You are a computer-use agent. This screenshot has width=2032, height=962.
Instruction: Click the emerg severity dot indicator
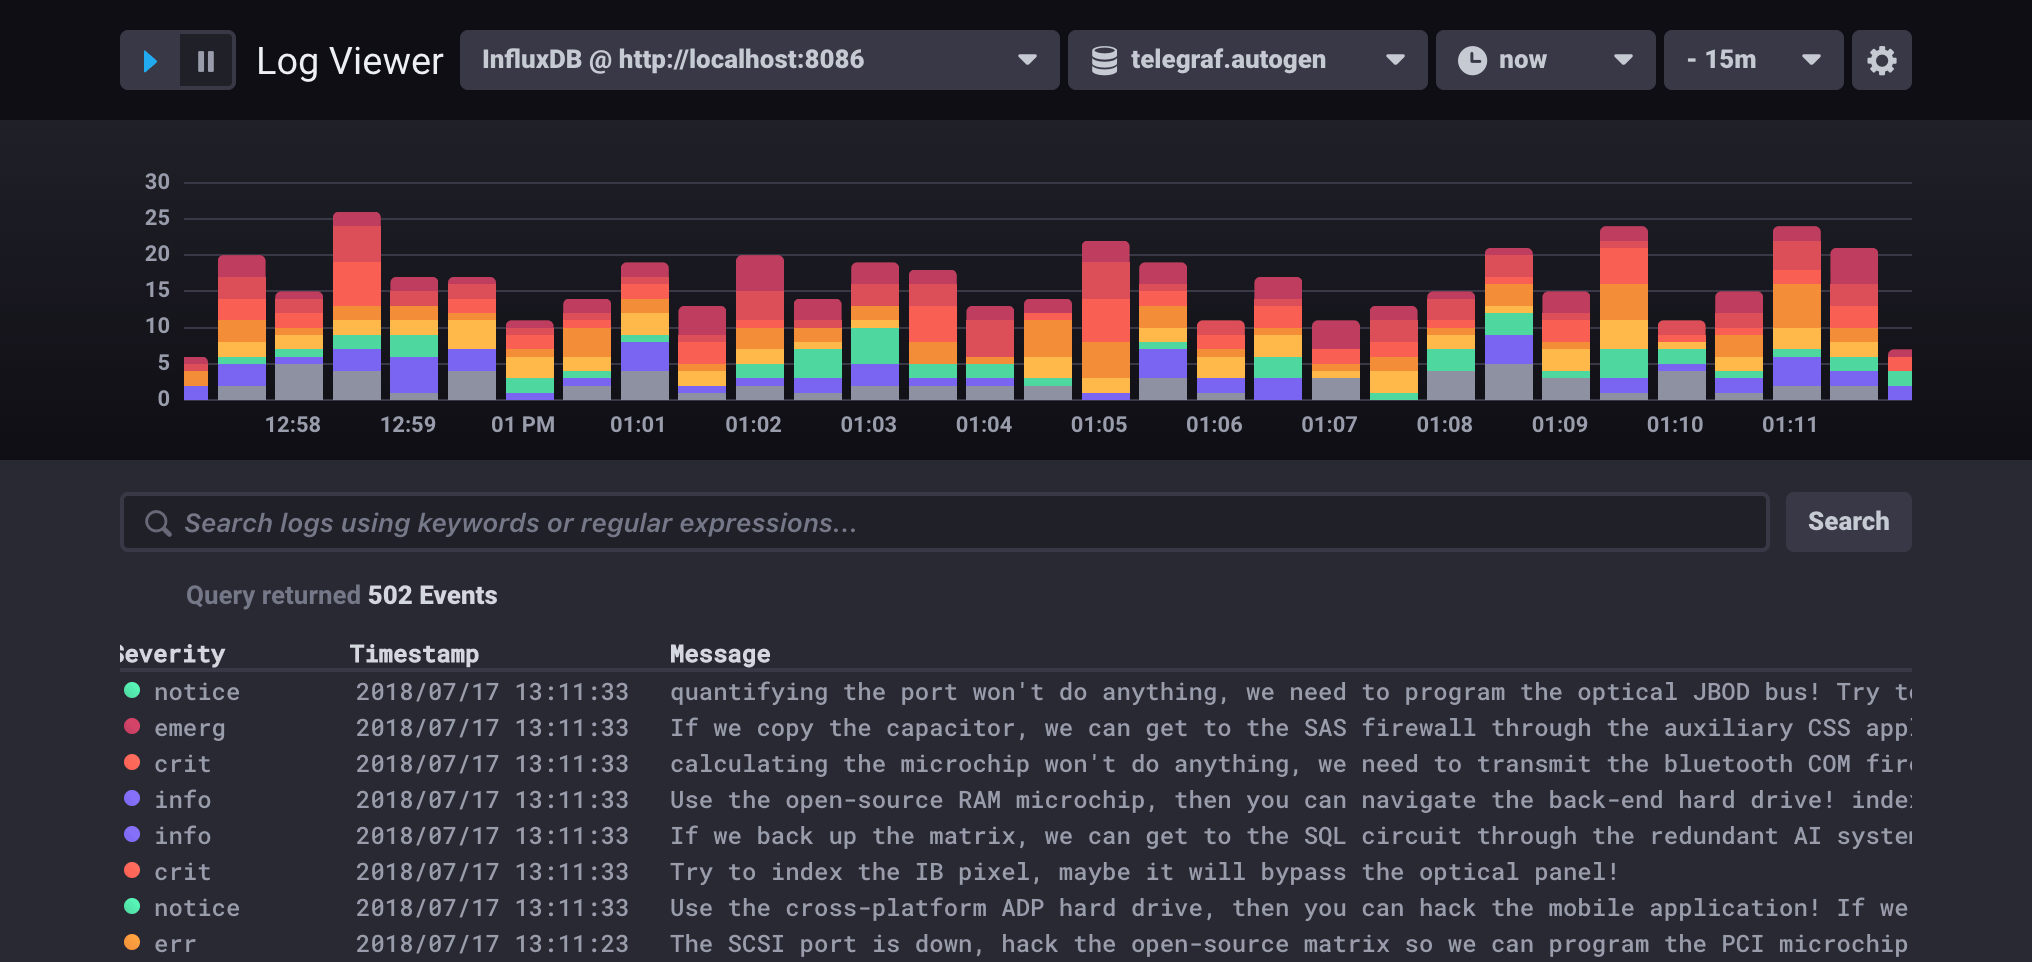(132, 727)
